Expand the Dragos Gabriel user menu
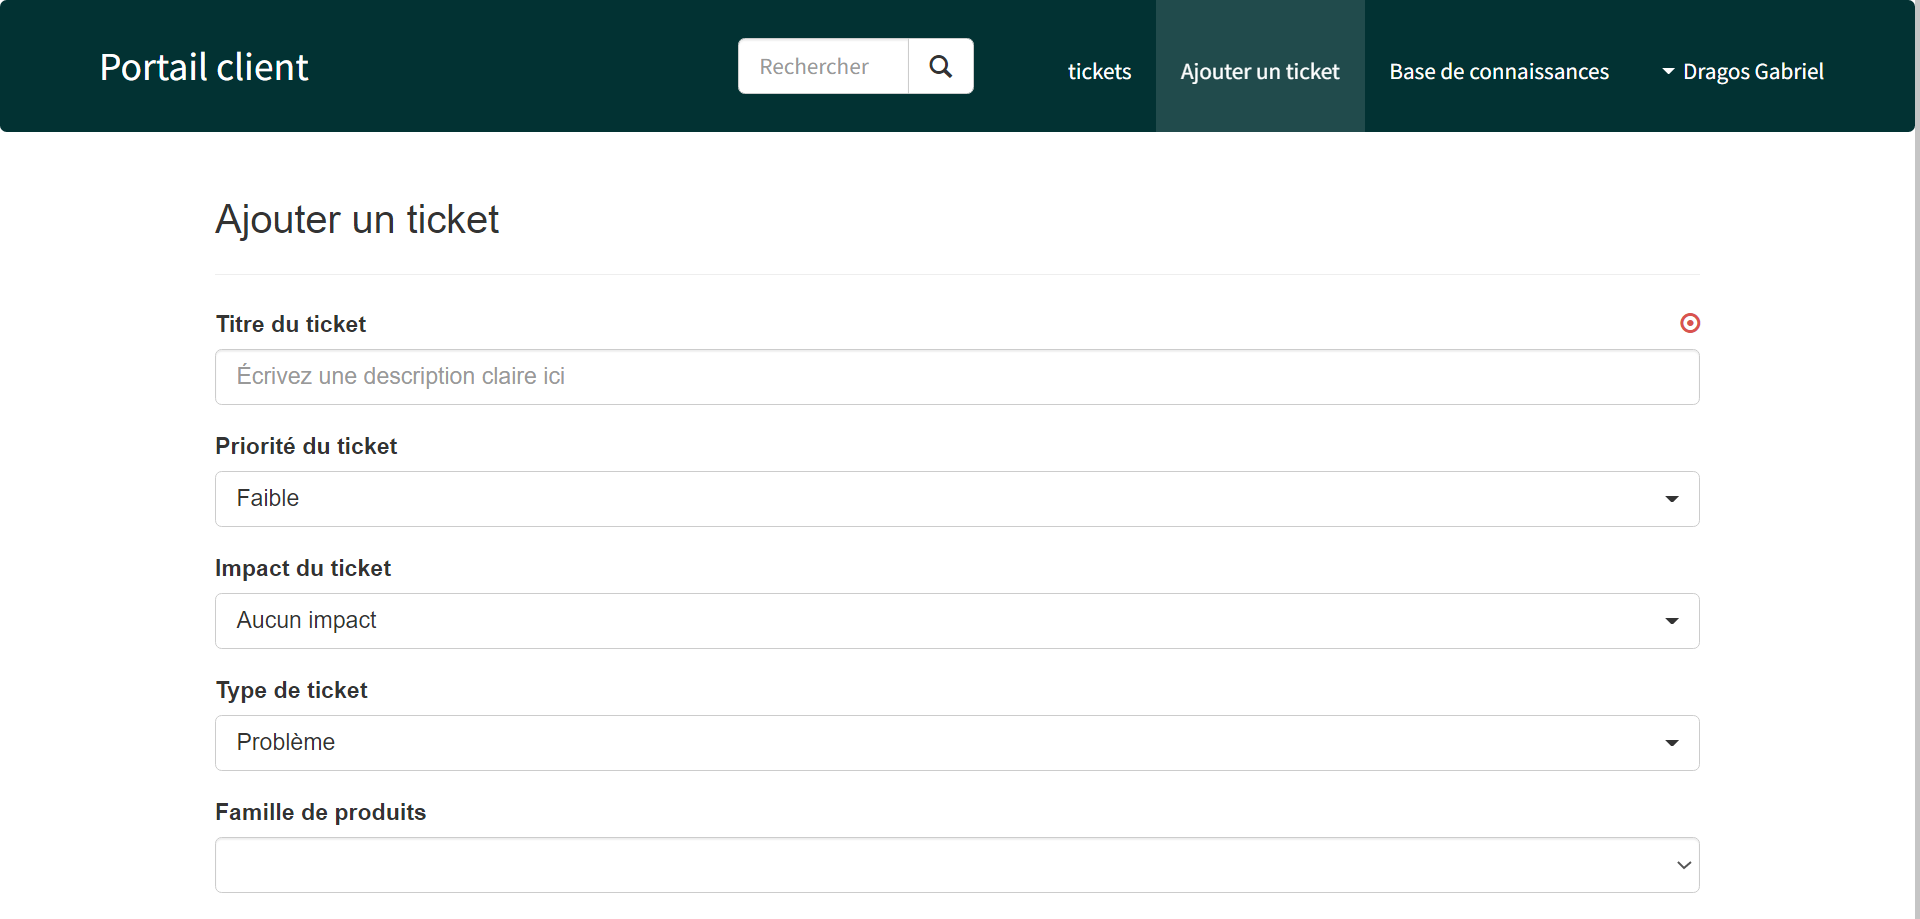 [1742, 71]
